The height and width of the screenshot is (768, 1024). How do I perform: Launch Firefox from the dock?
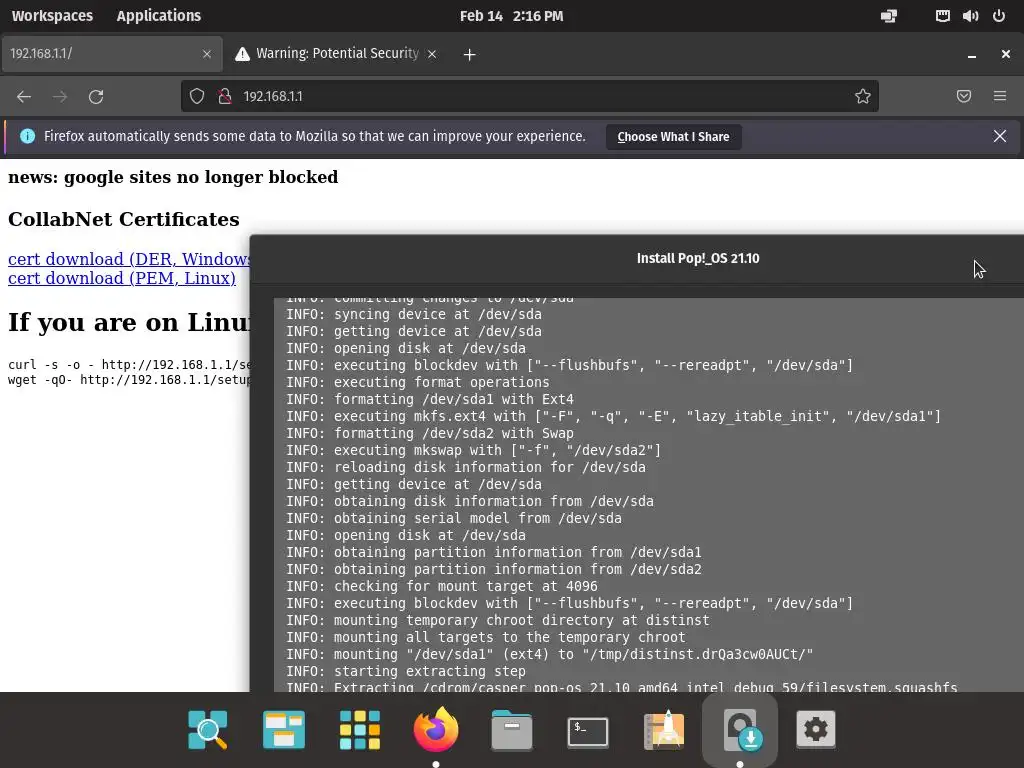[x=436, y=729]
